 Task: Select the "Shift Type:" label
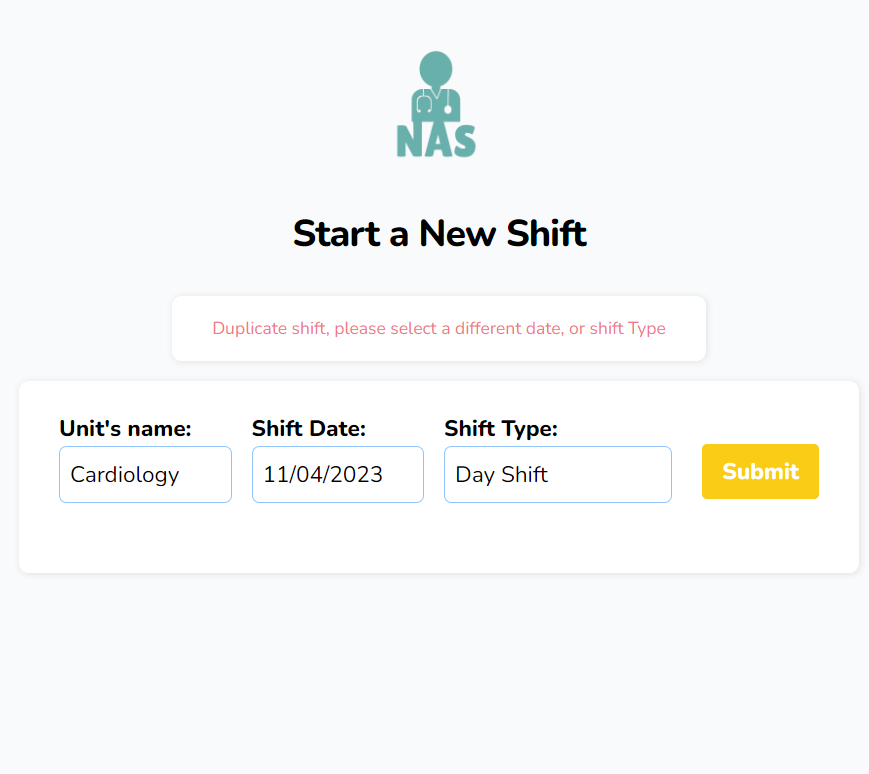coord(500,428)
